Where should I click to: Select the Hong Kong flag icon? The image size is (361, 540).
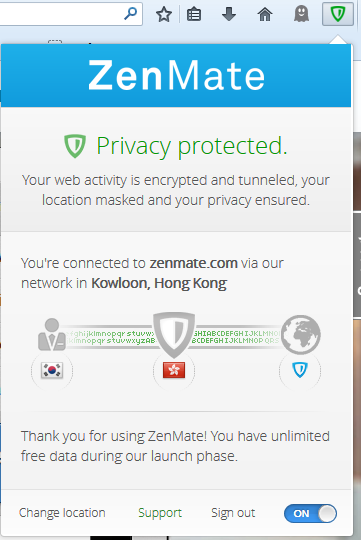coord(174,370)
